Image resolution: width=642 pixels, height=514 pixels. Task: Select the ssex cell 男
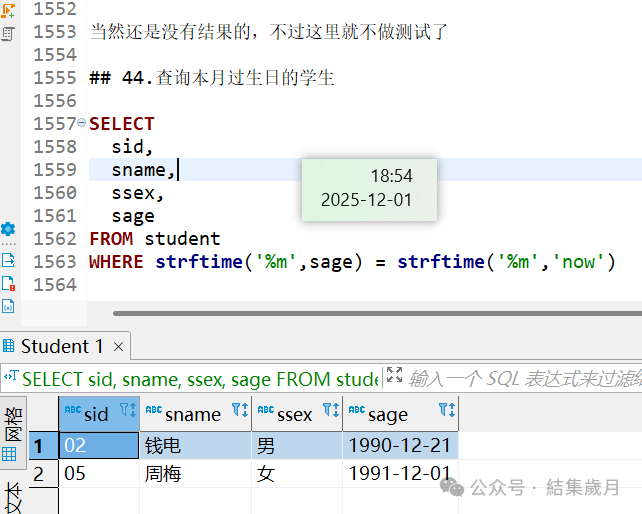297,445
